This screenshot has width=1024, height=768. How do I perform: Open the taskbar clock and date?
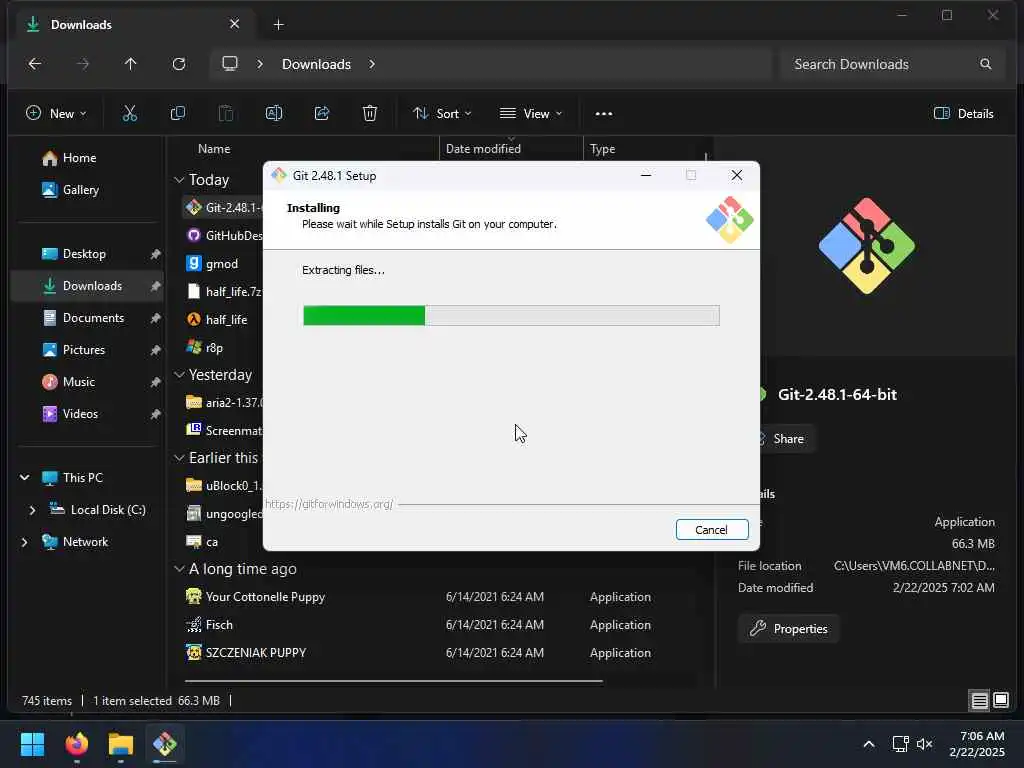[977, 744]
